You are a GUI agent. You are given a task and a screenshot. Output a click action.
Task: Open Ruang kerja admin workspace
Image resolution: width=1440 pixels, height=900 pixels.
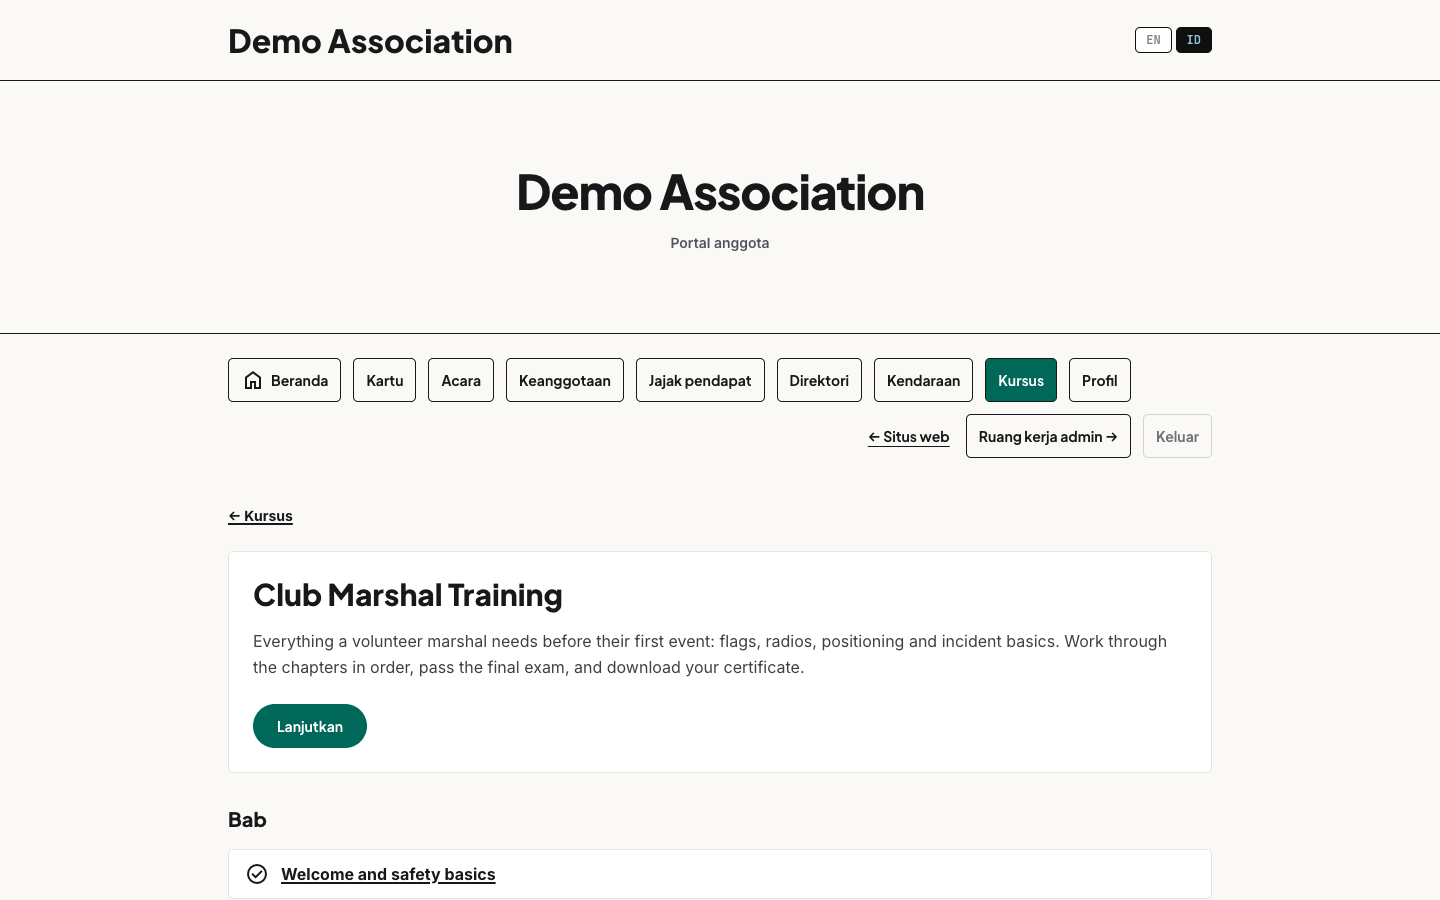[1048, 436]
